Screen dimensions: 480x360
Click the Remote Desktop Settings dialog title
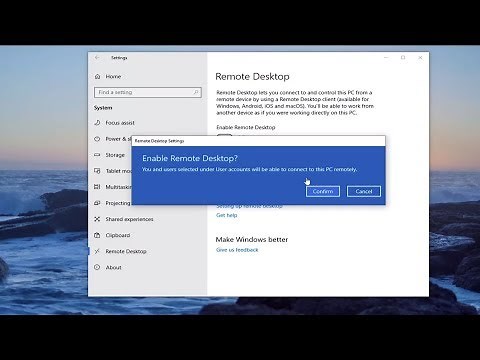[159, 141]
